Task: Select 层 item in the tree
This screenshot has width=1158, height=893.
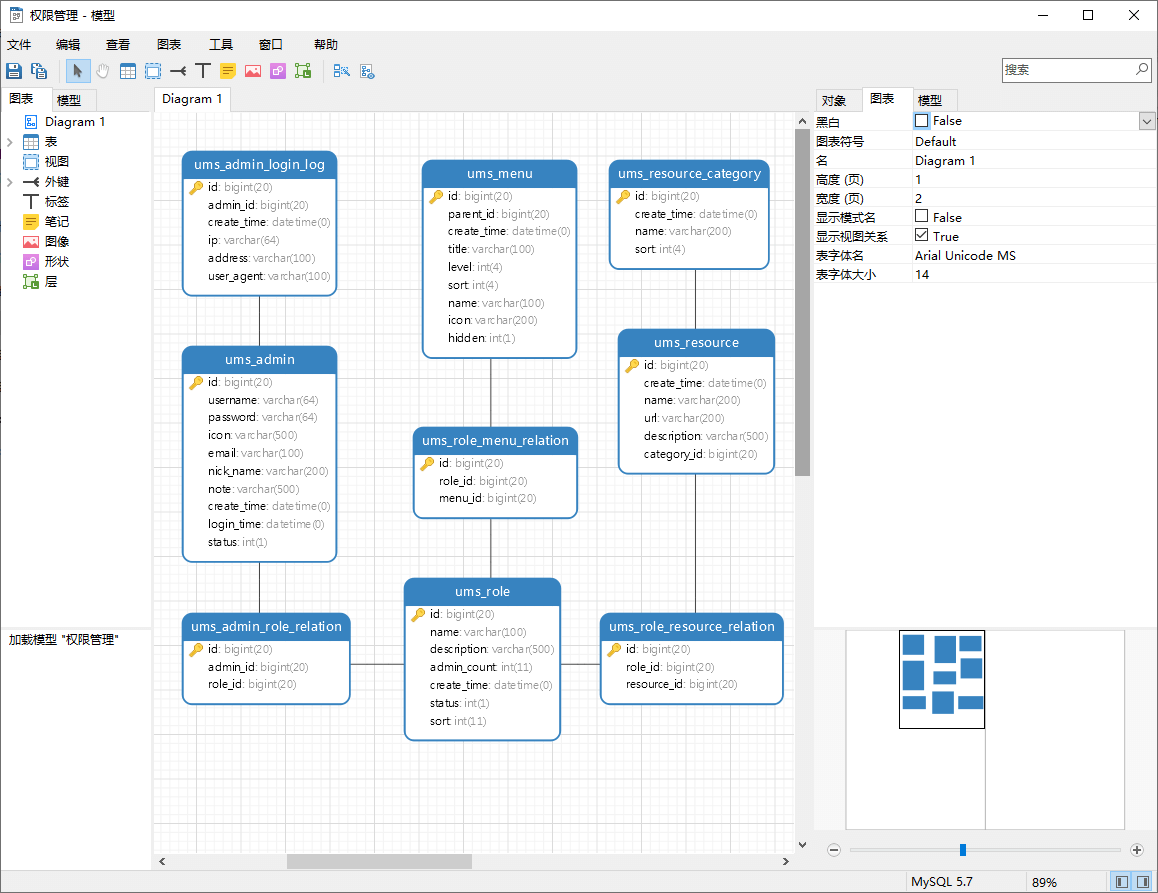Action: (x=51, y=281)
